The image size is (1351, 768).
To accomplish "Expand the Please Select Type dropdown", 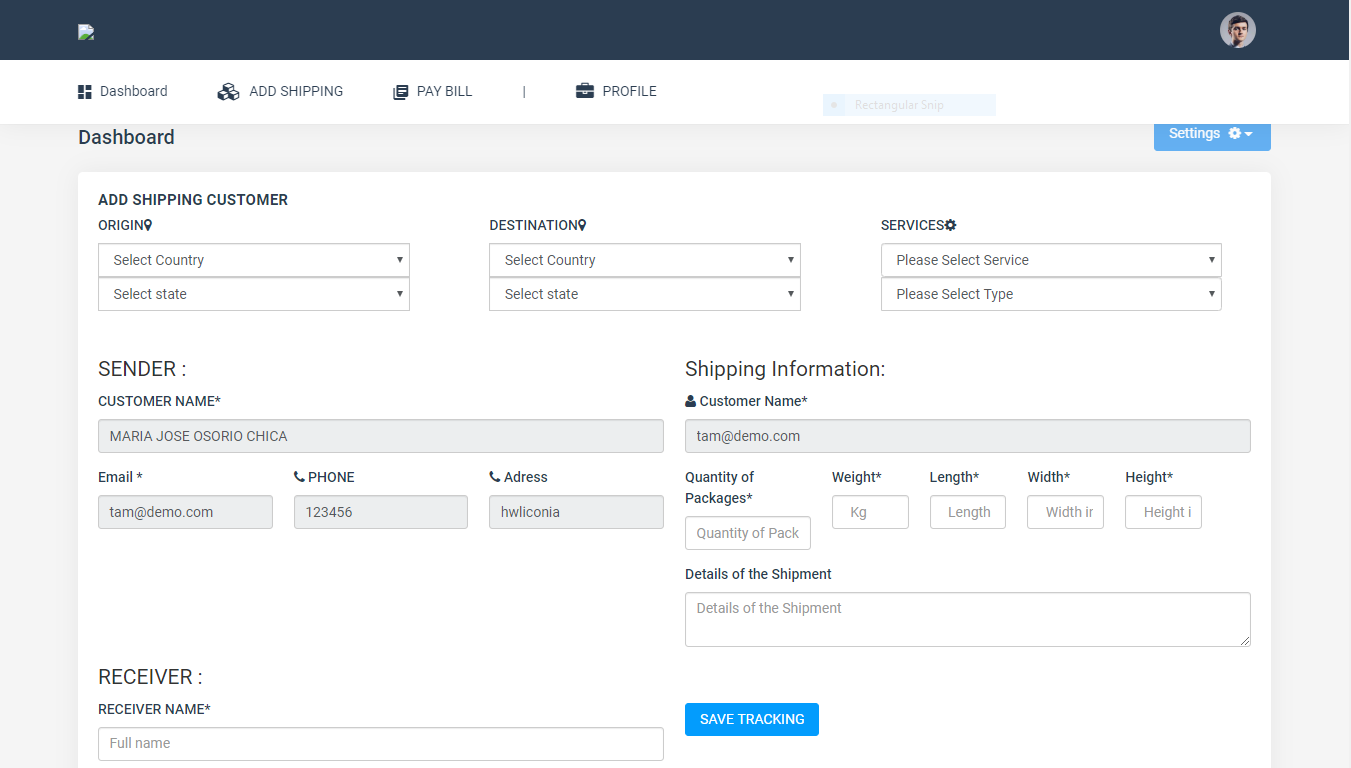I will (1051, 294).
